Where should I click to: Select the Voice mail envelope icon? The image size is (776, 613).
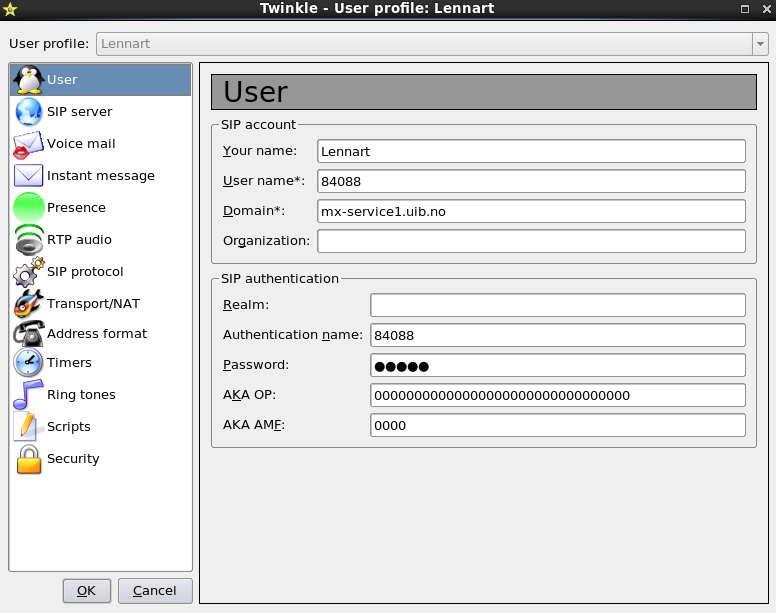point(28,144)
